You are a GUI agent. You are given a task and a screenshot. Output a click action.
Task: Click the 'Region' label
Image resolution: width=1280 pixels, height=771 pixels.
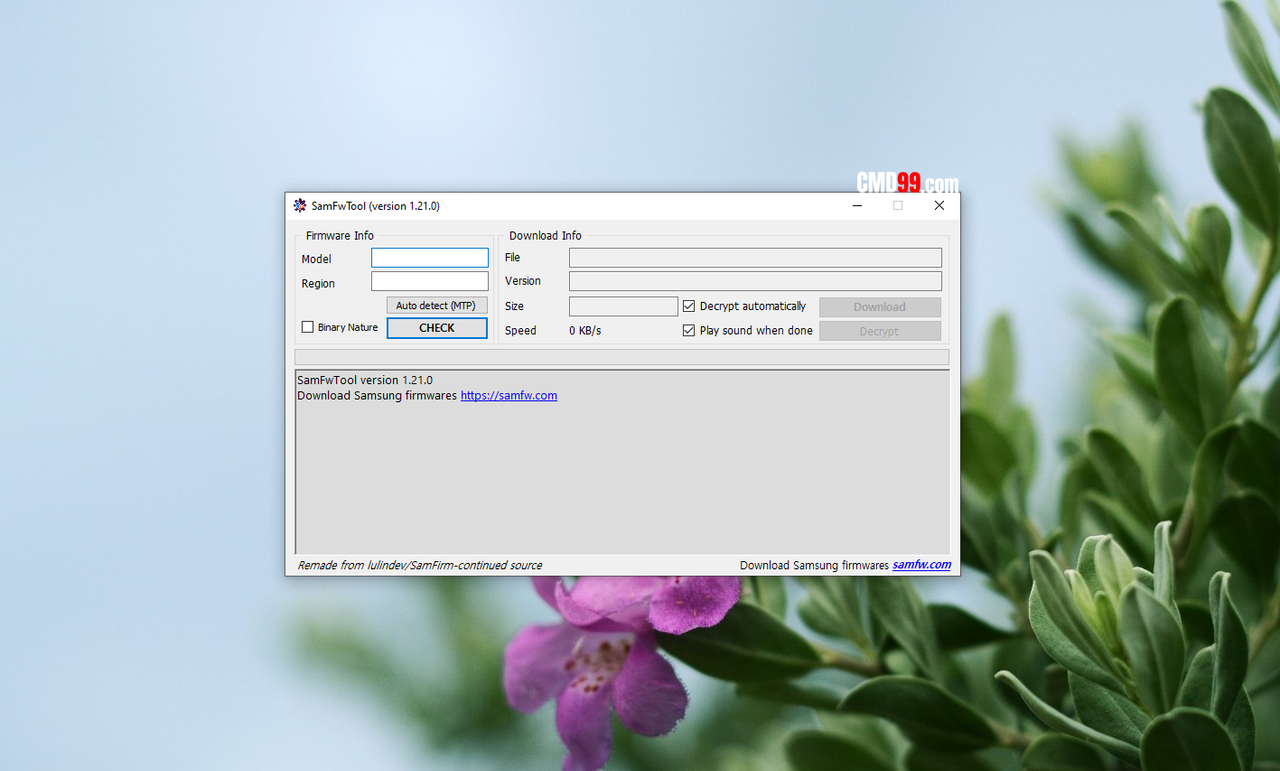pyautogui.click(x=318, y=284)
